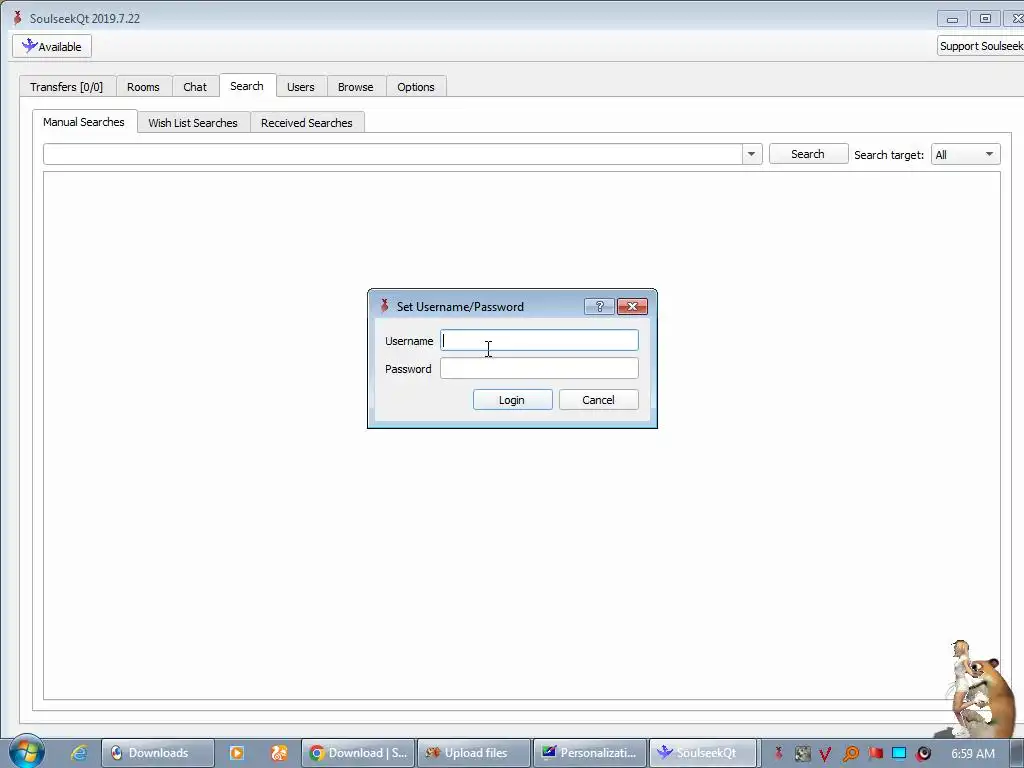This screenshot has width=1024, height=768.
Task: Switch to Received Searches subtab
Action: click(x=306, y=123)
